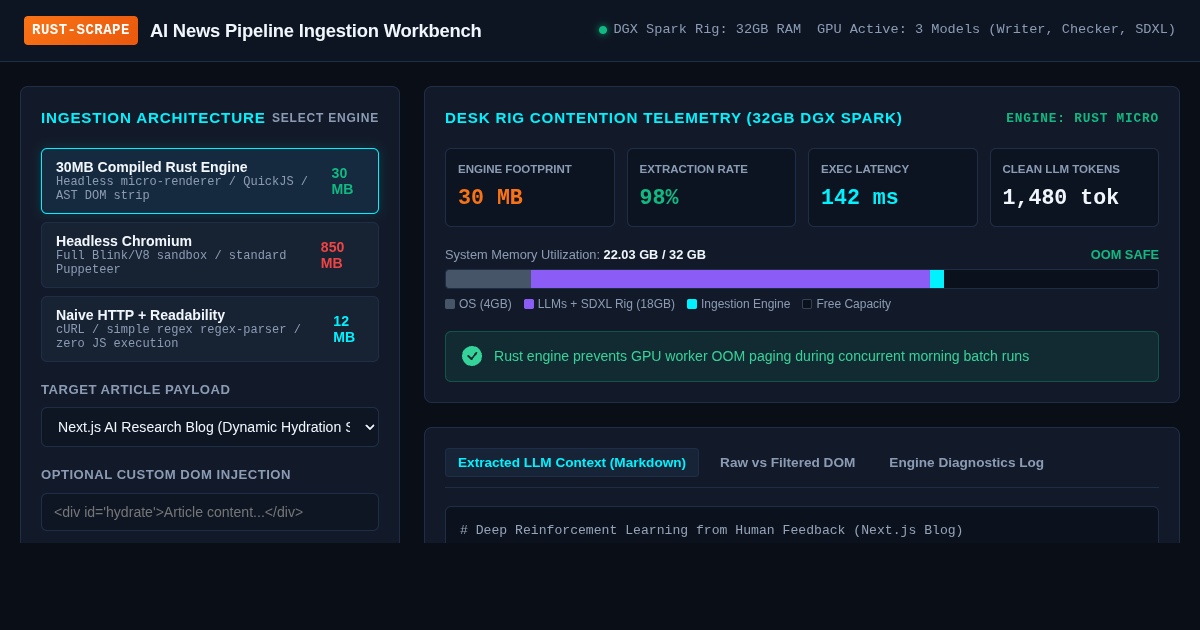The image size is (1200, 630).
Task: Select the 30MB Compiled Rust Engine option
Action: 210,181
